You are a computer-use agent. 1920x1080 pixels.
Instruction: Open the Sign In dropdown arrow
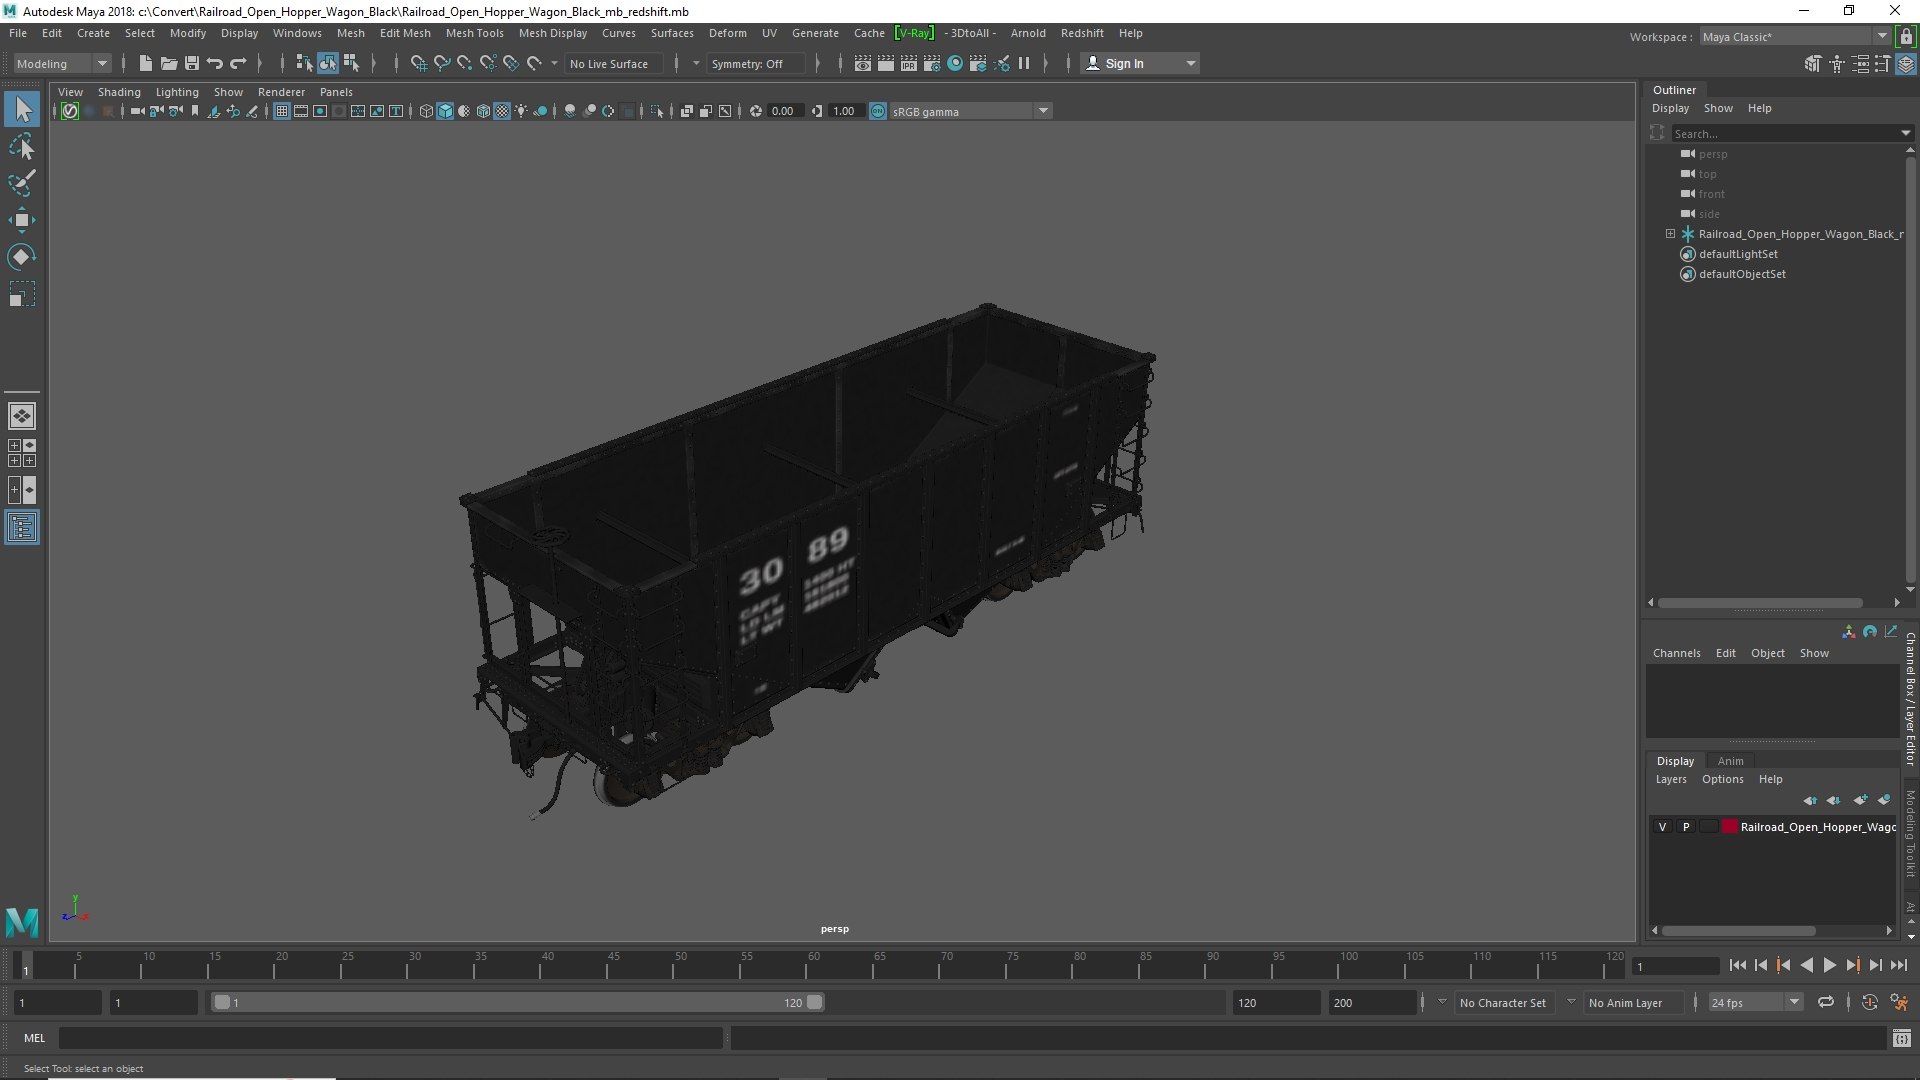click(x=1190, y=63)
